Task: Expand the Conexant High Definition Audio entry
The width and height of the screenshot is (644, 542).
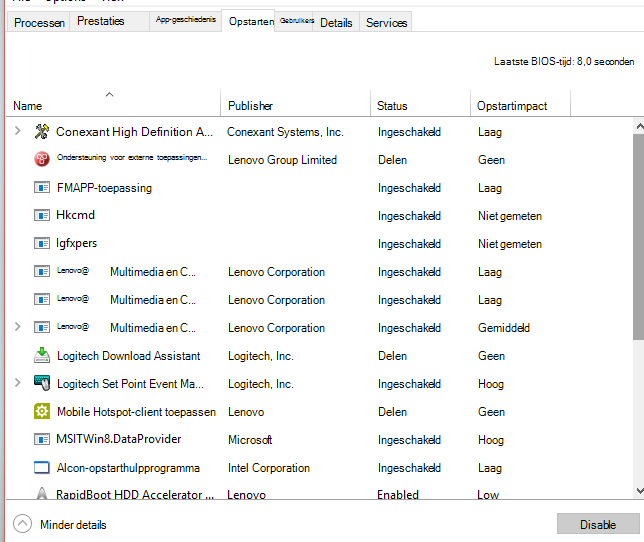Action: (x=17, y=131)
